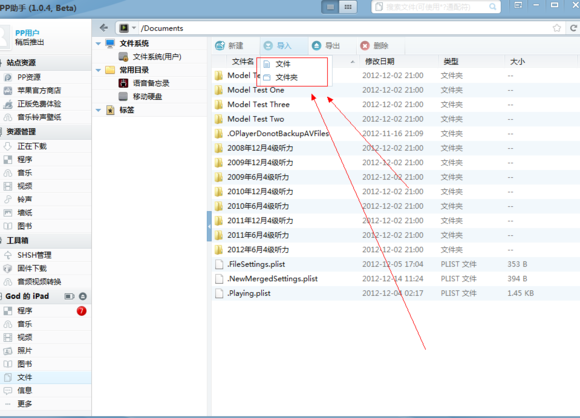The image size is (580, 418).
Task: Switch to list view mode
Action: [x=331, y=7]
